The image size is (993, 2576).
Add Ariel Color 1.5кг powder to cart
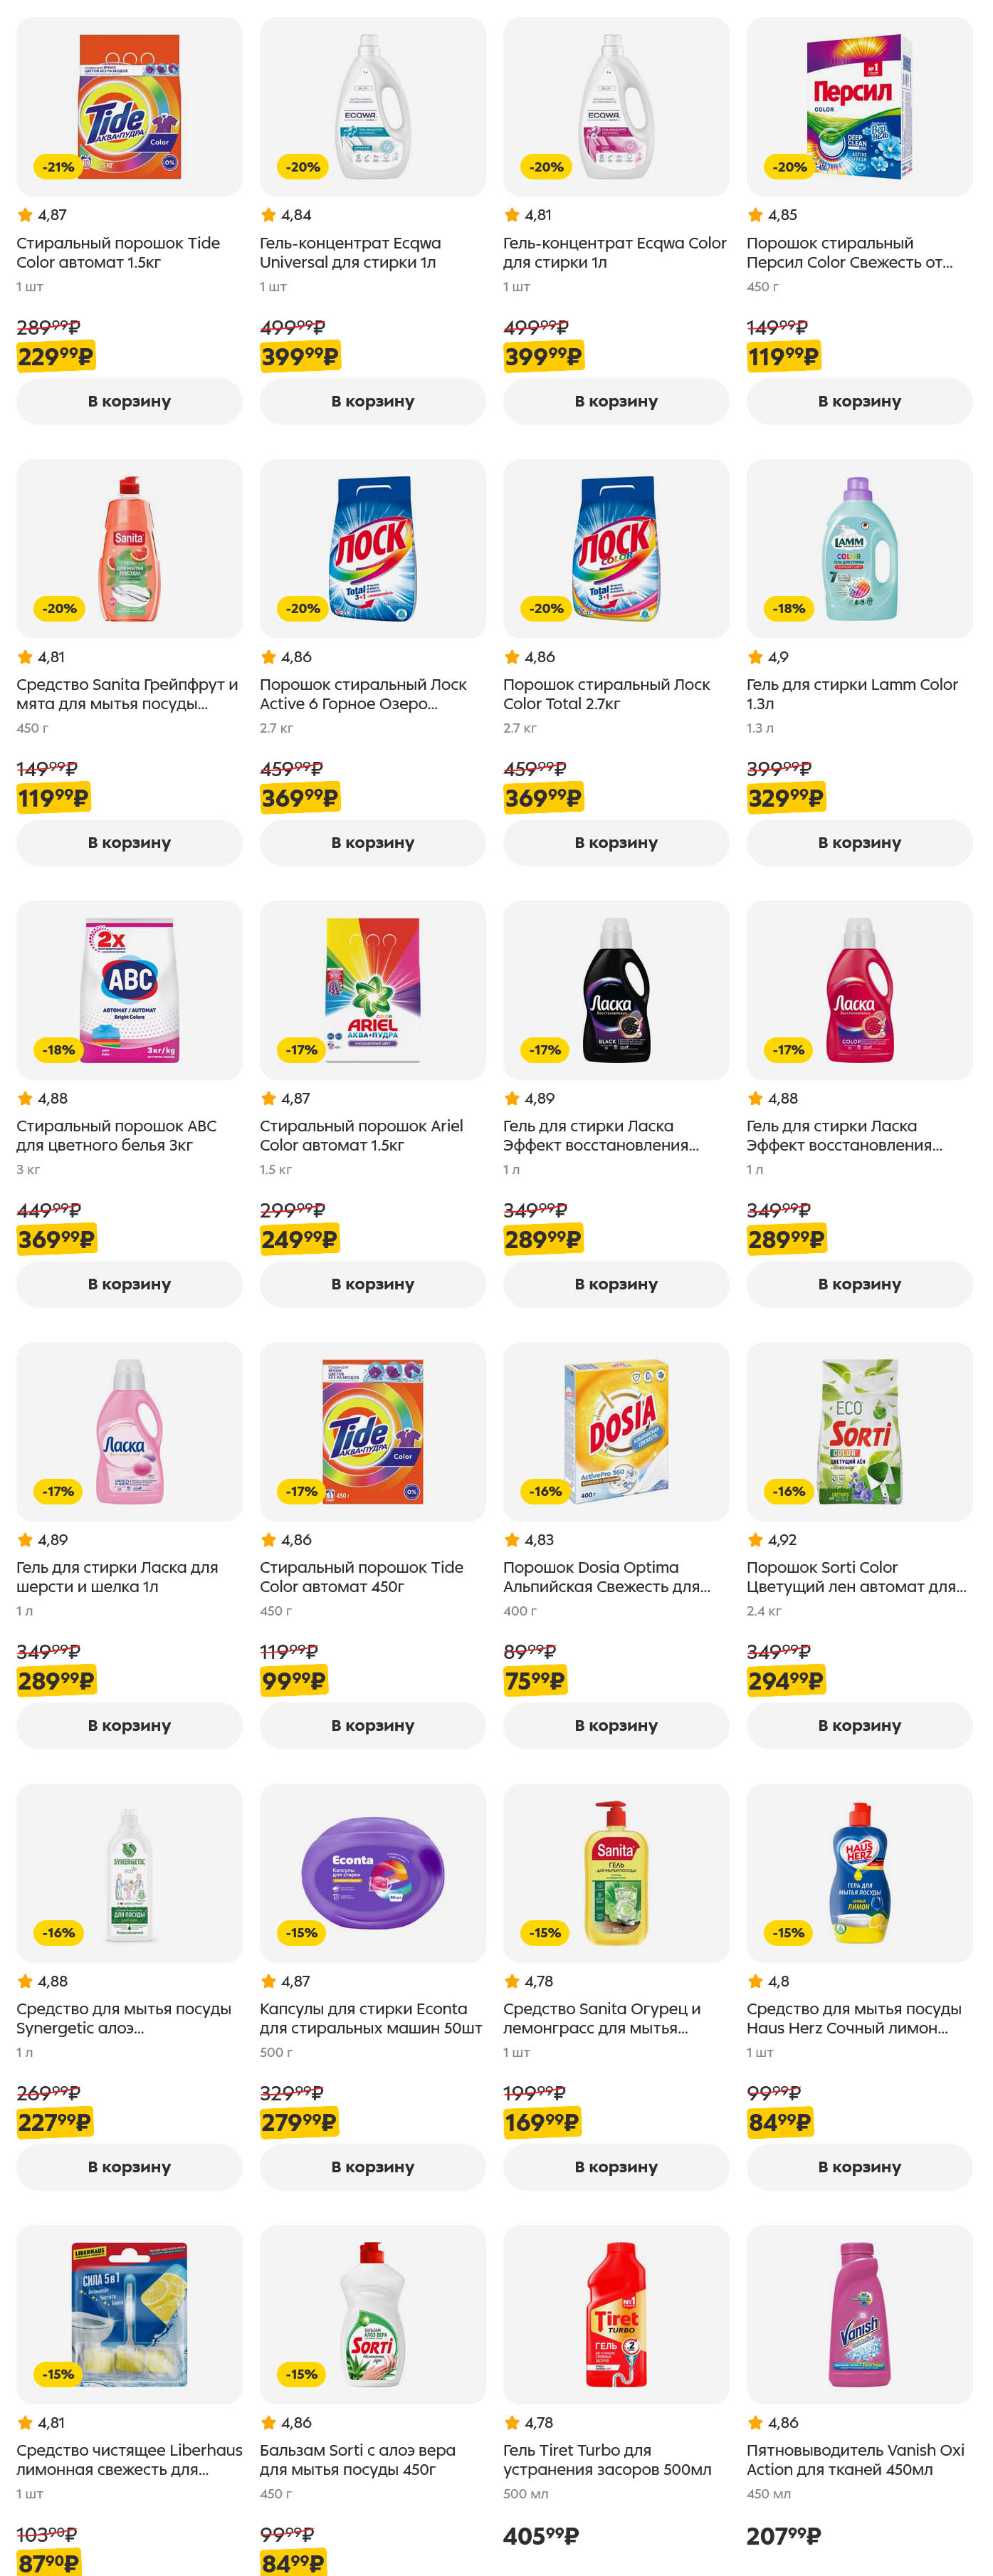point(372,1284)
